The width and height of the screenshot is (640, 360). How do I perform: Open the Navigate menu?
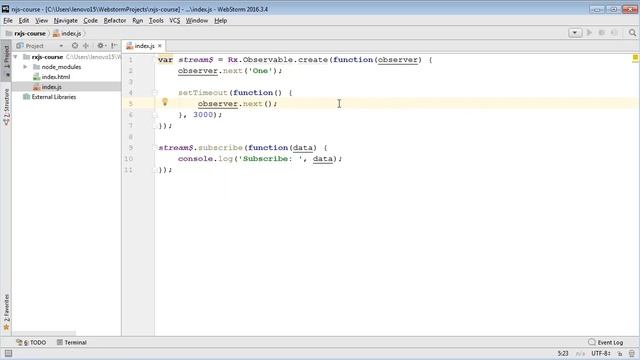[x=66, y=20]
